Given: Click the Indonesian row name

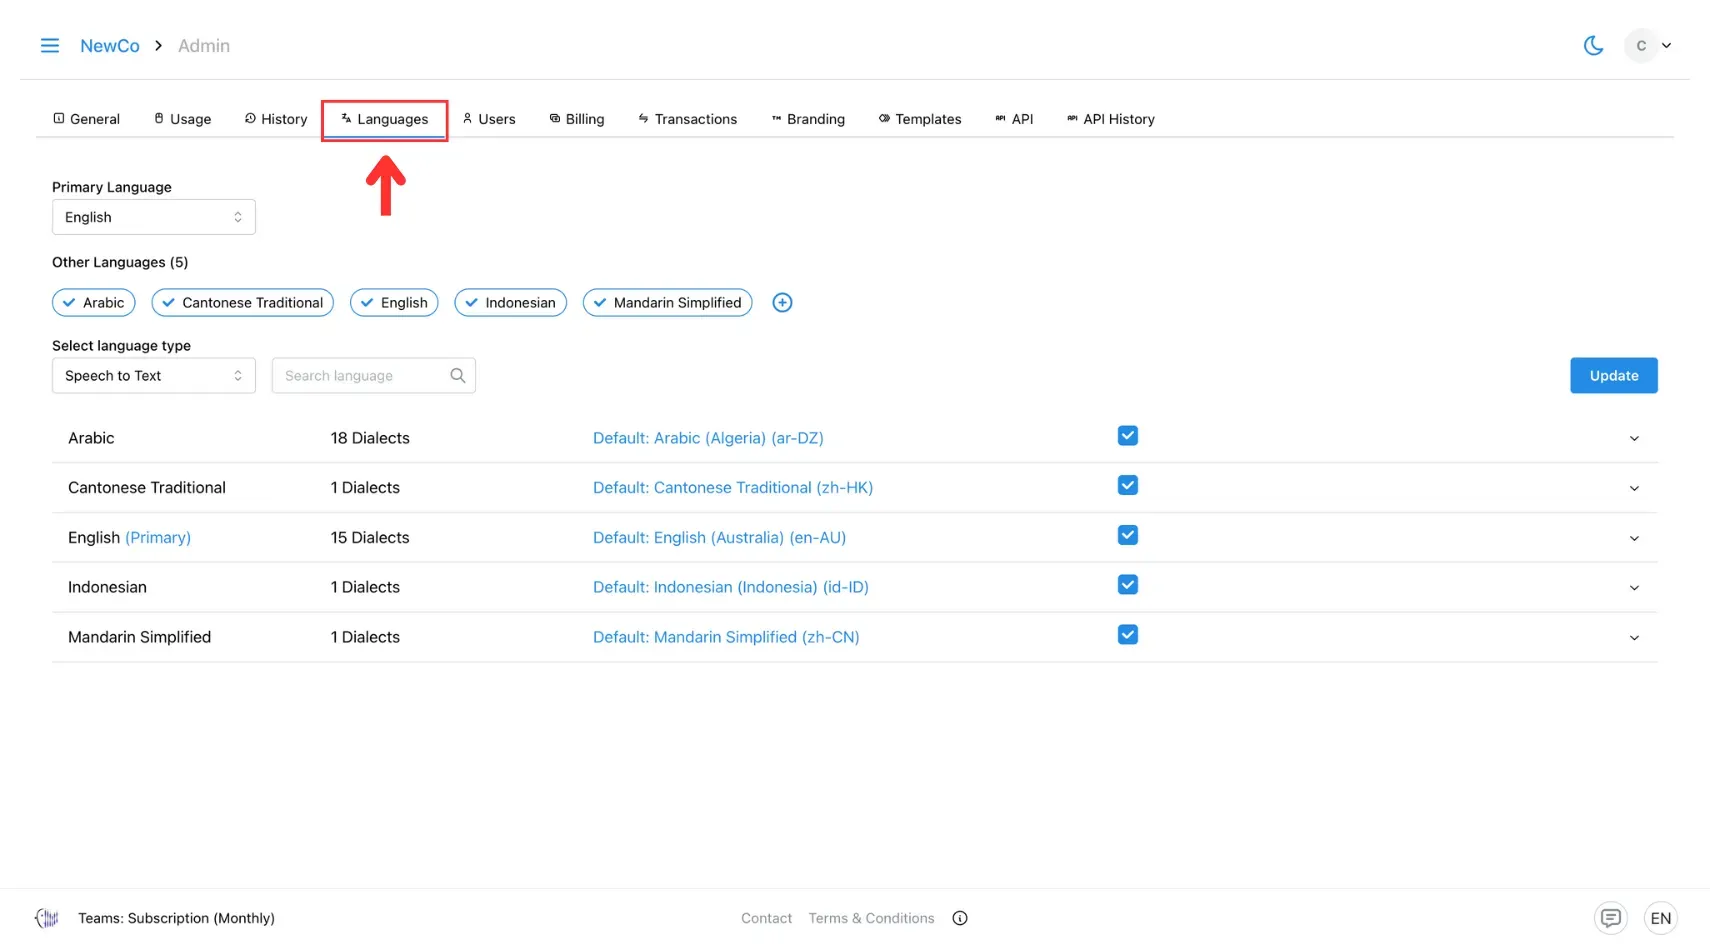Looking at the screenshot, I should tap(107, 587).
